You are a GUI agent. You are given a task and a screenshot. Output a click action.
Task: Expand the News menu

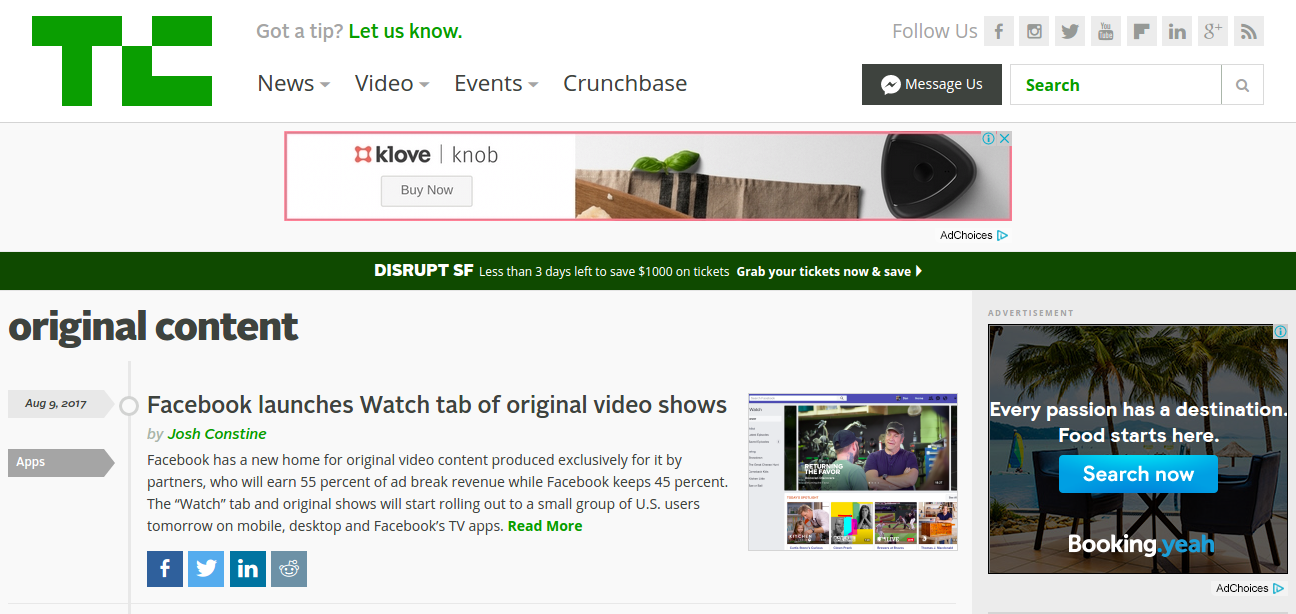(294, 83)
